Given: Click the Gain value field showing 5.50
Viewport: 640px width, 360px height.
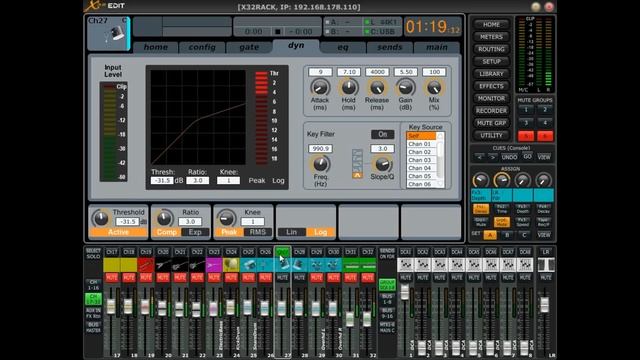Looking at the screenshot, I should point(406,72).
